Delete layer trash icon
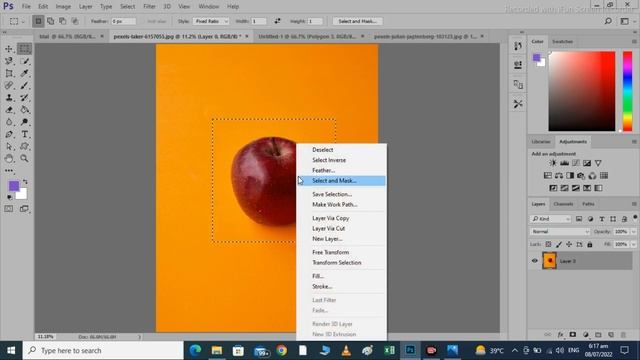Image resolution: width=640 pixels, height=360 pixels. click(x=623, y=335)
